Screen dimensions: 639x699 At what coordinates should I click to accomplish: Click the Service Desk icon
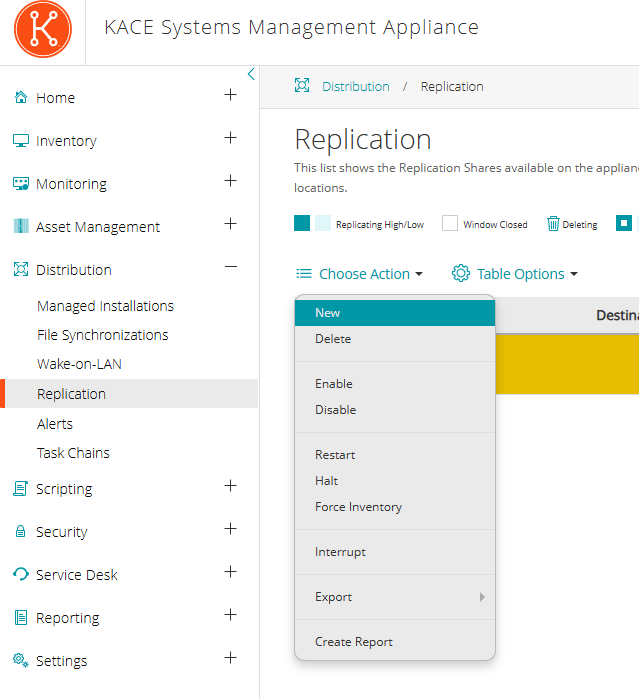point(20,575)
